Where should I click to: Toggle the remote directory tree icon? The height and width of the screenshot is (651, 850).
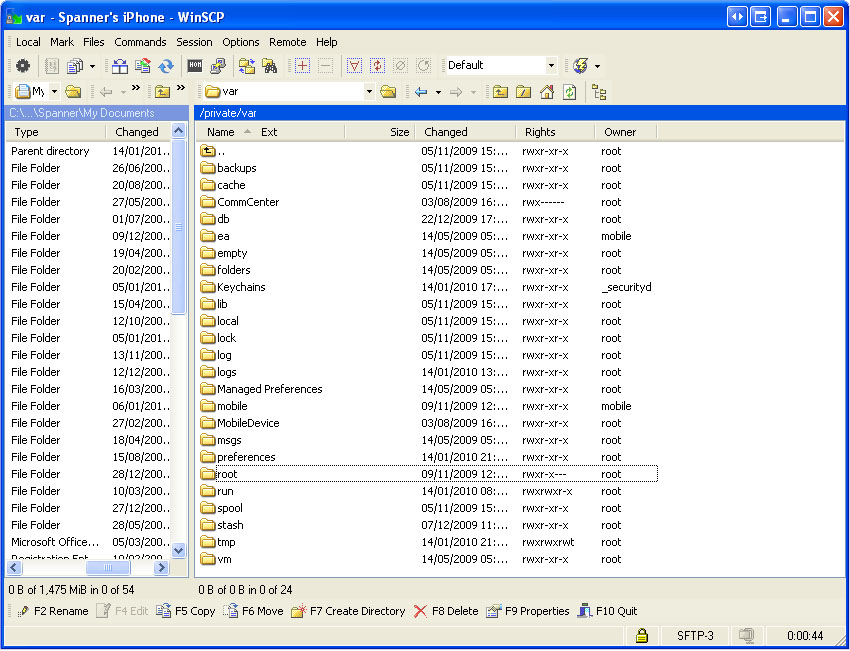point(599,92)
